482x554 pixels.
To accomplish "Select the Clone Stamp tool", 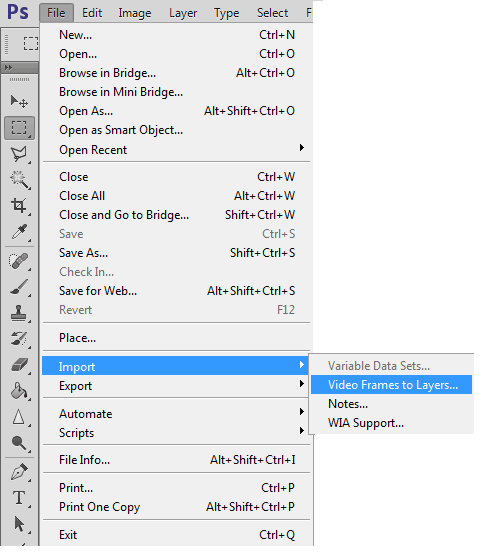I will click(19, 313).
